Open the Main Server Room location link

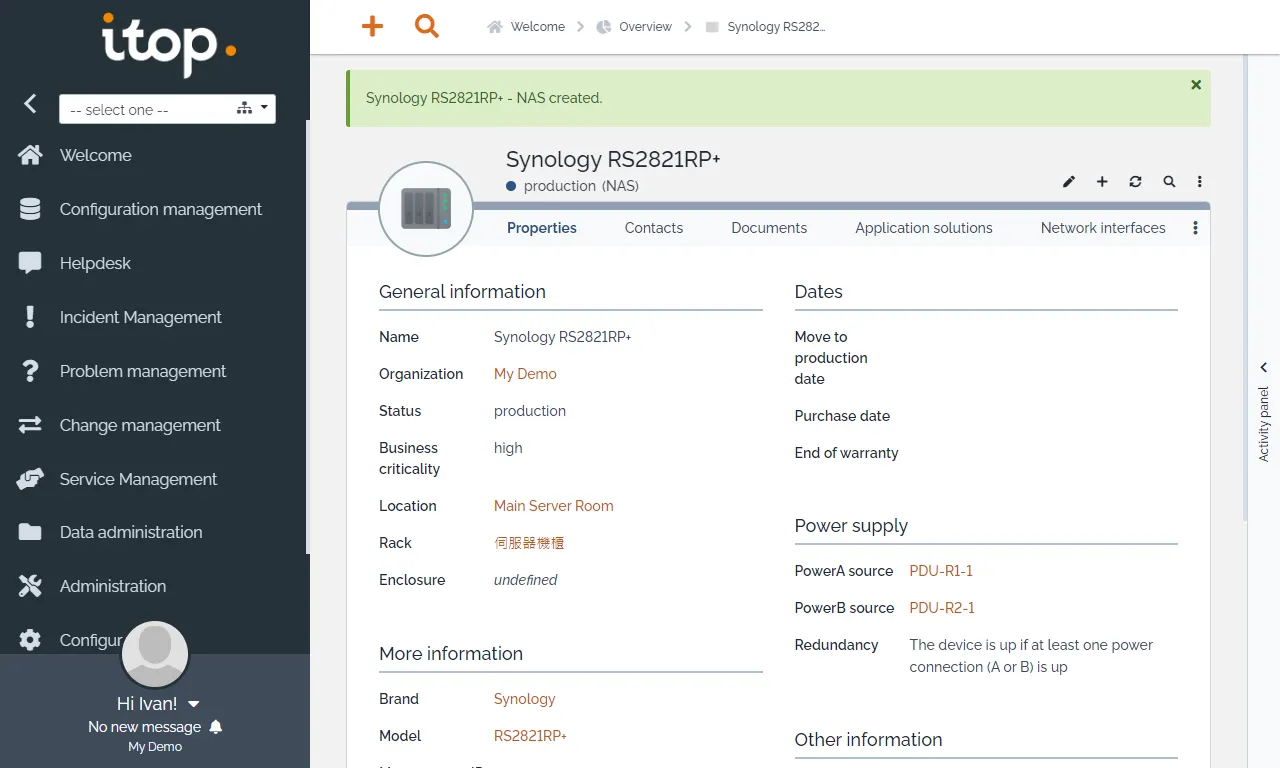tap(554, 506)
